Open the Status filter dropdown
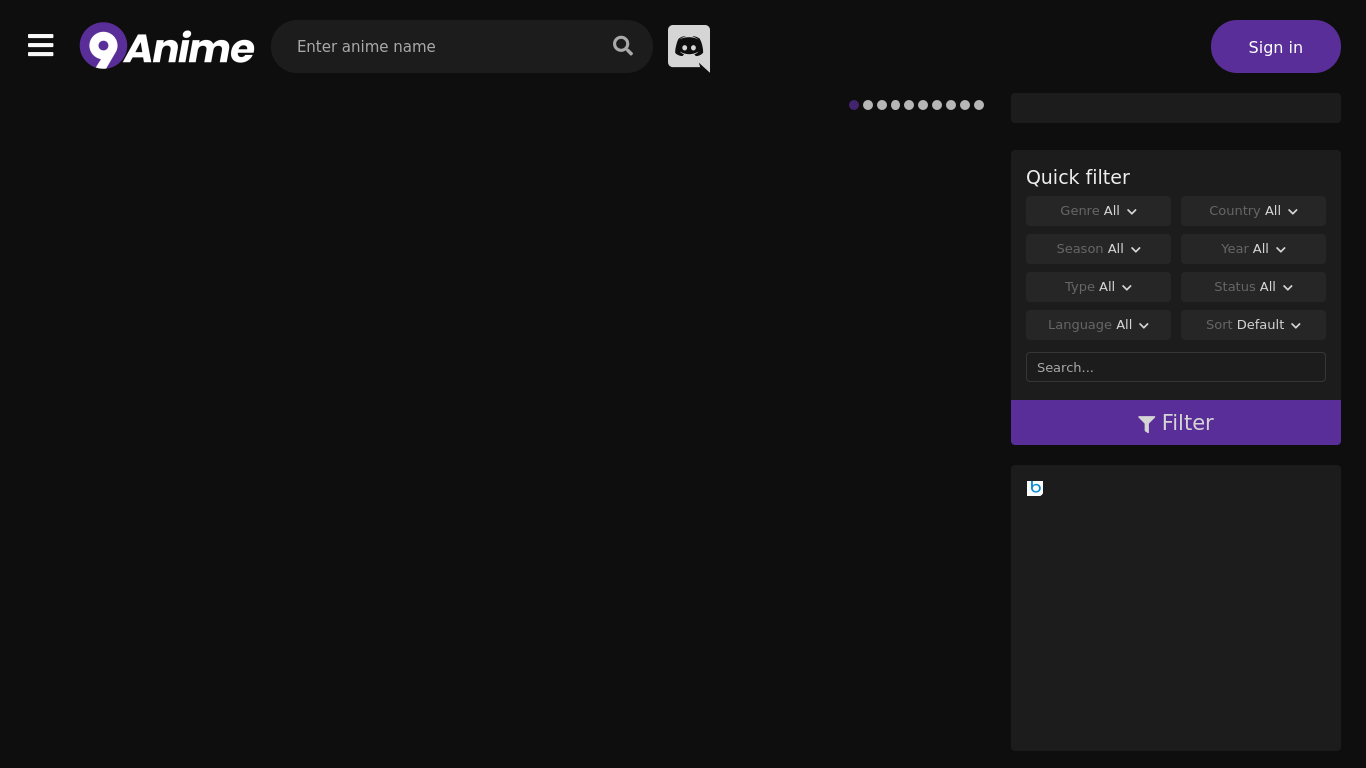This screenshot has width=1366, height=768. pos(1253,287)
